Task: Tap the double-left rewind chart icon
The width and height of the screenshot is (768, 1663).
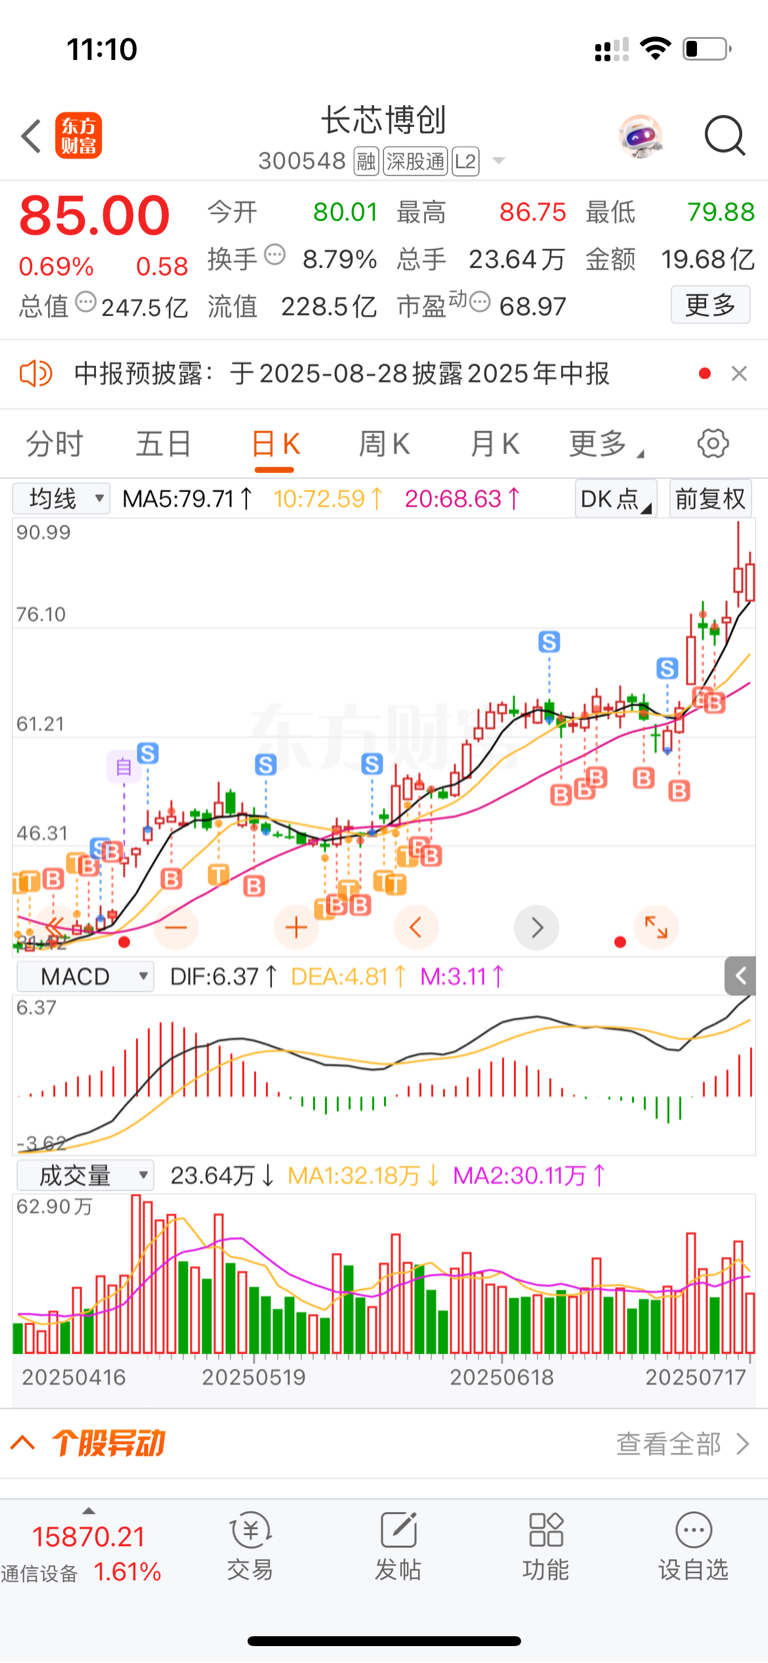Action: (x=56, y=928)
